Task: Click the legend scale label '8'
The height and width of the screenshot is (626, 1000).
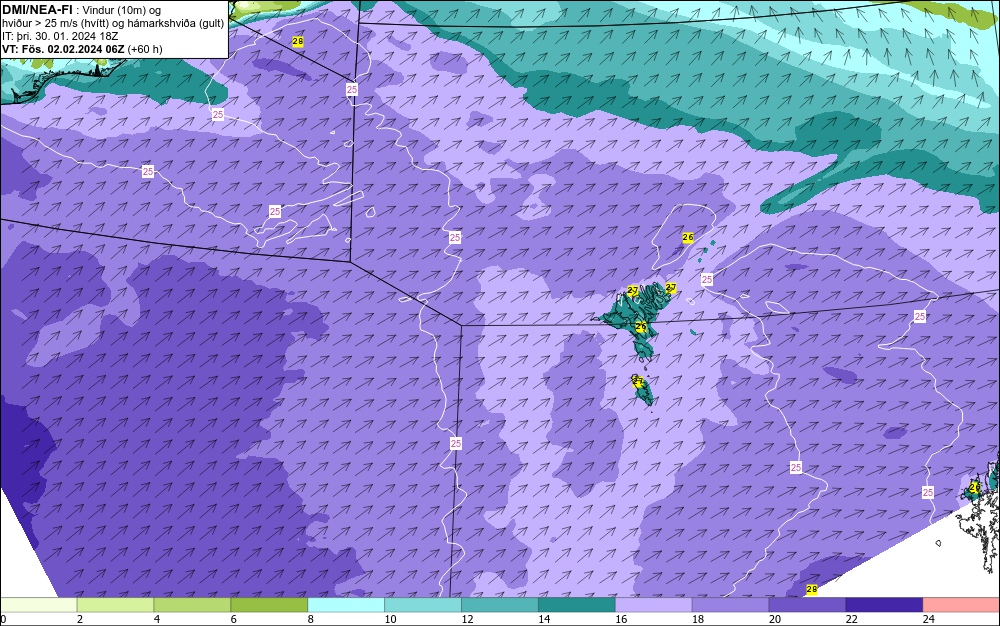Action: (311, 619)
